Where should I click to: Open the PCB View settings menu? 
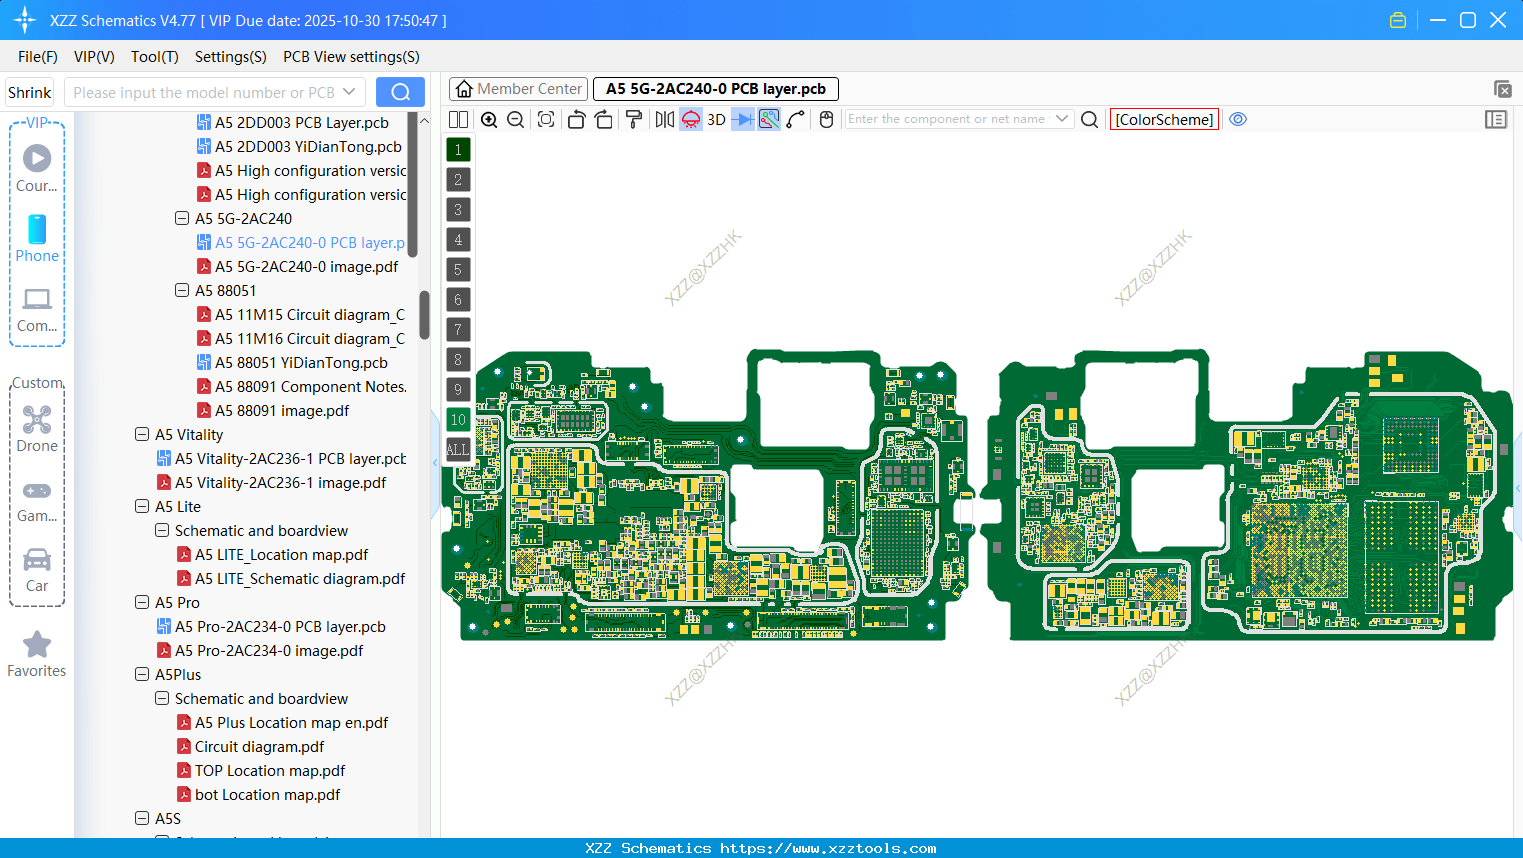pos(350,57)
